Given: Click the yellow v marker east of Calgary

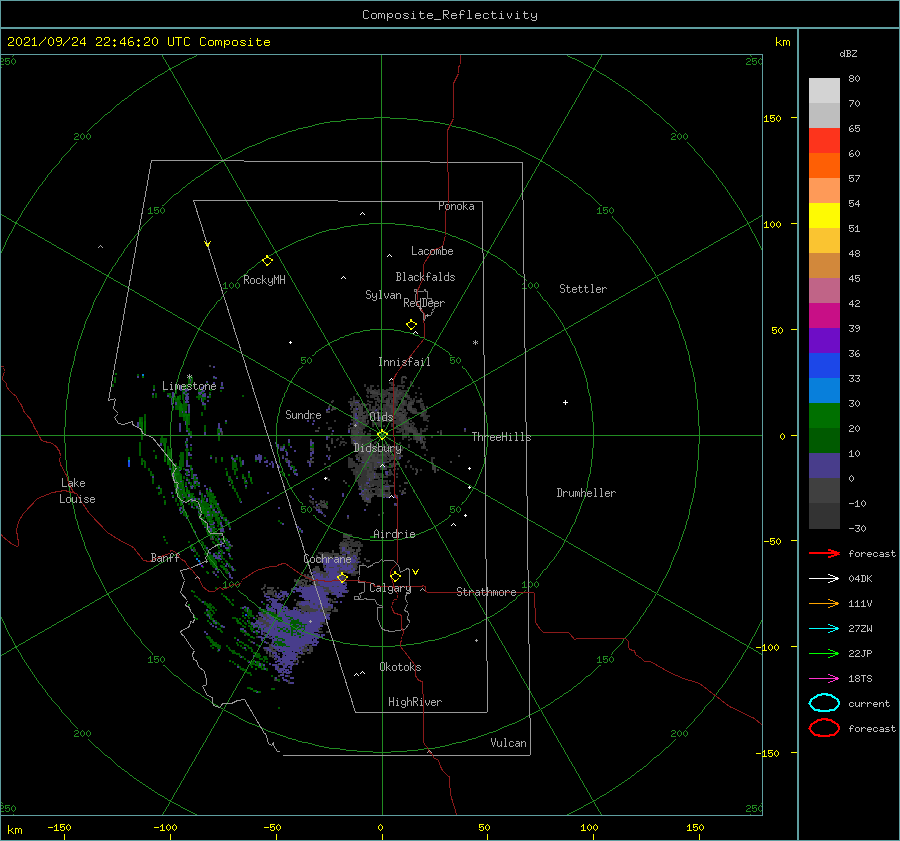Looking at the screenshot, I should pos(415,572).
